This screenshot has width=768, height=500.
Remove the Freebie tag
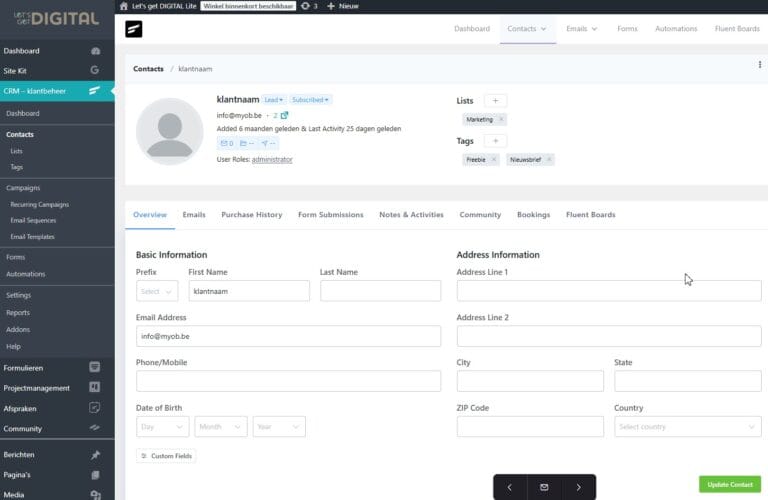pos(494,160)
